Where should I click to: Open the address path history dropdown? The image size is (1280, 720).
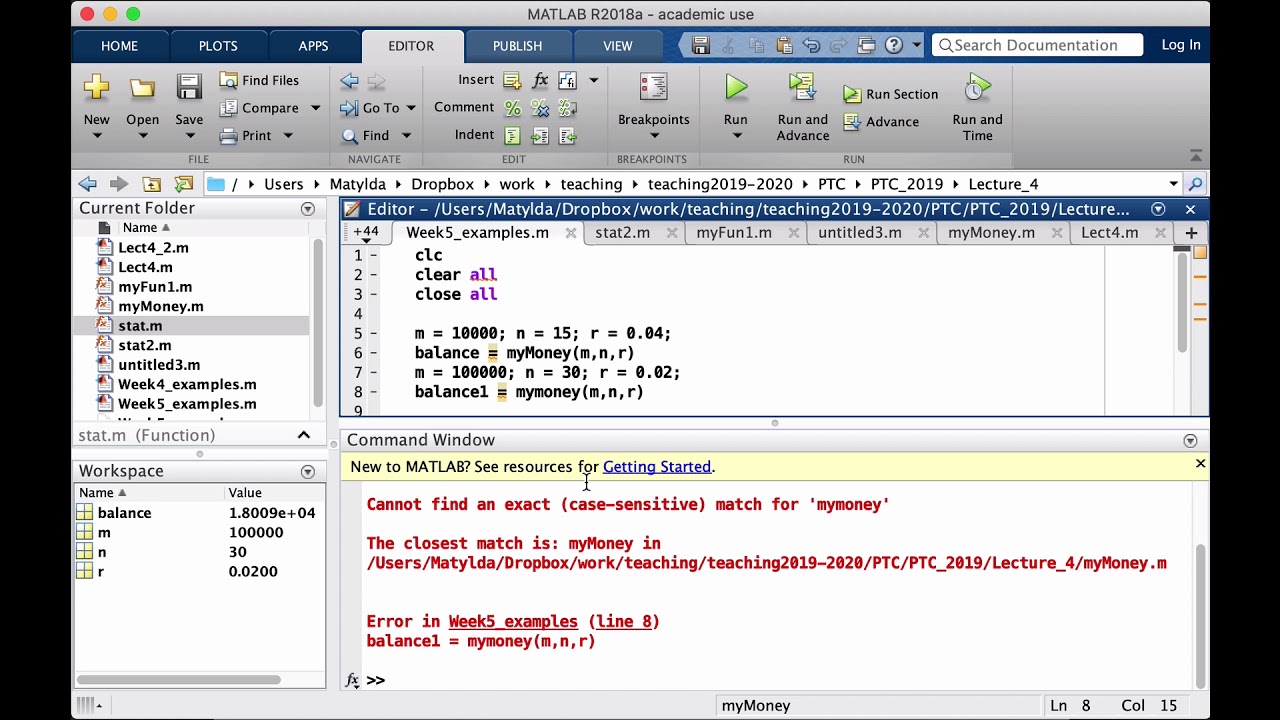click(x=1173, y=184)
